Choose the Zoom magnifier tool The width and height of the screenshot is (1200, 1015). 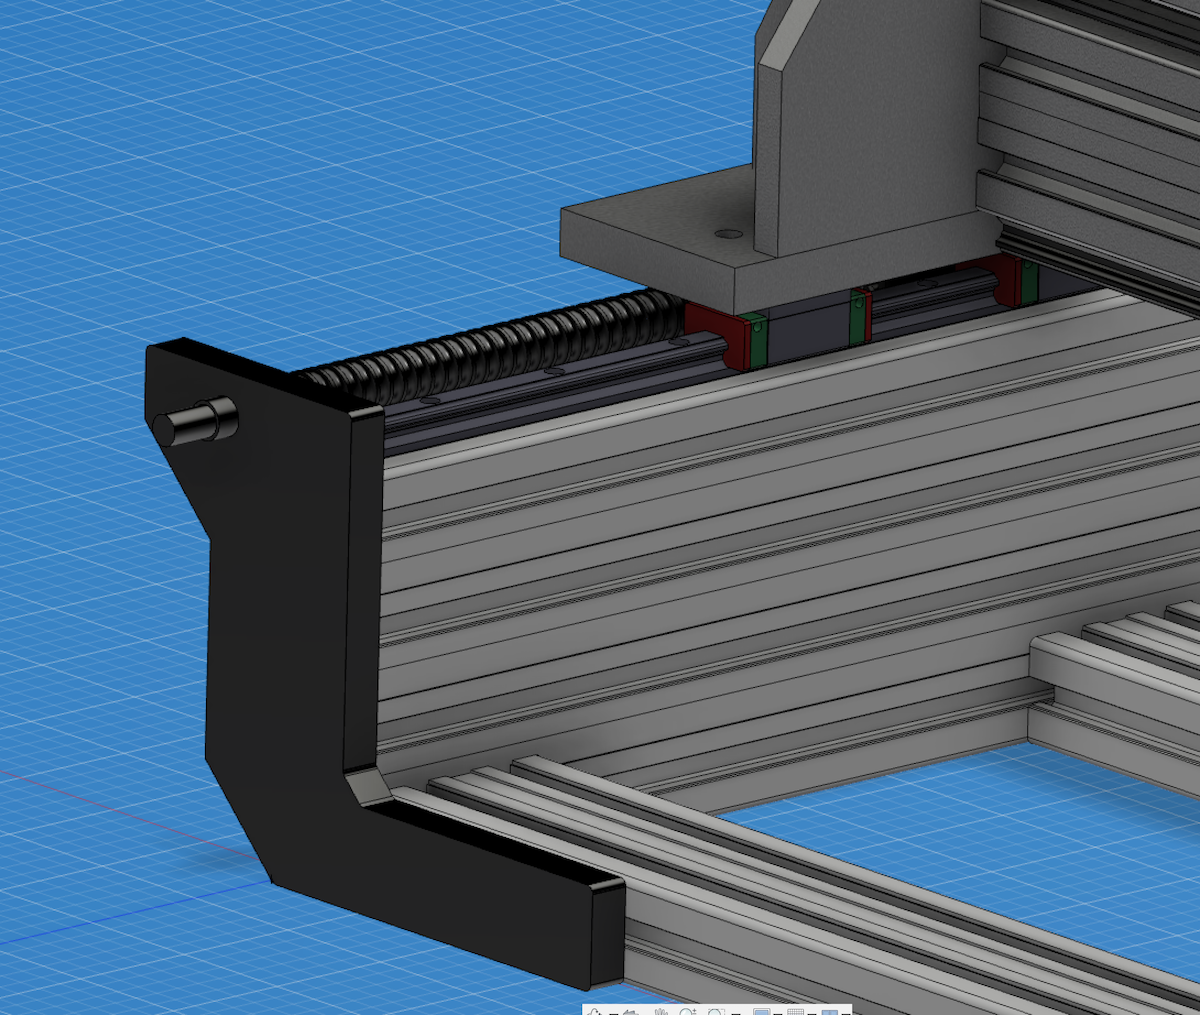click(x=687, y=1012)
